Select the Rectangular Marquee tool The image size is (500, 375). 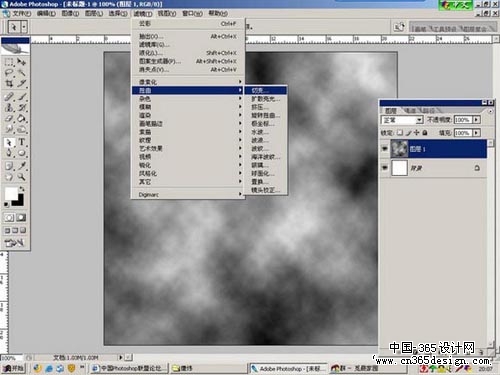[9, 62]
